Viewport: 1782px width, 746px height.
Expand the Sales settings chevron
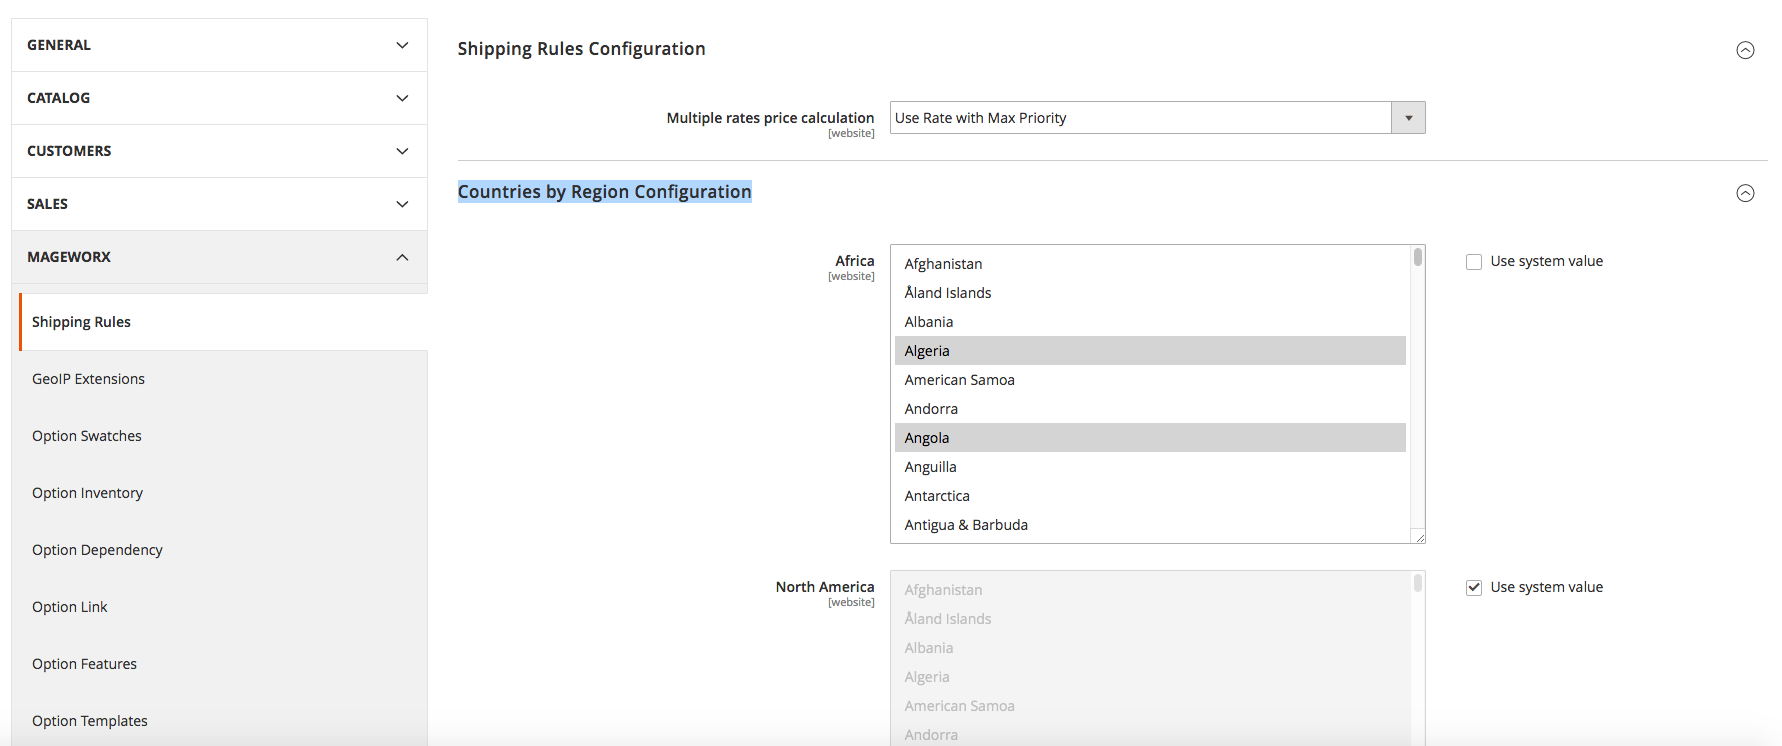[402, 204]
